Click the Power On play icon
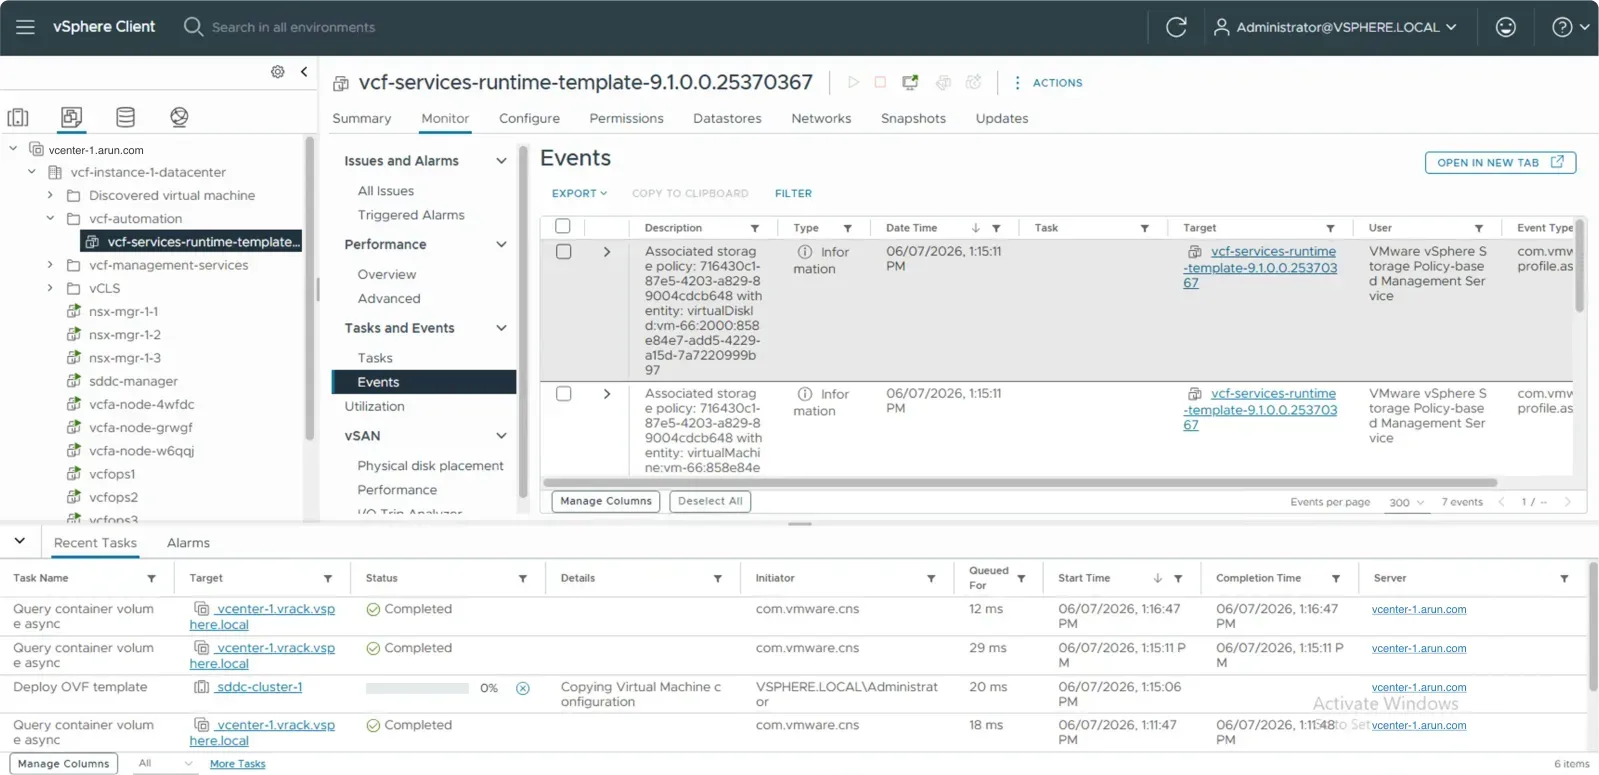1599x775 pixels. pos(853,82)
